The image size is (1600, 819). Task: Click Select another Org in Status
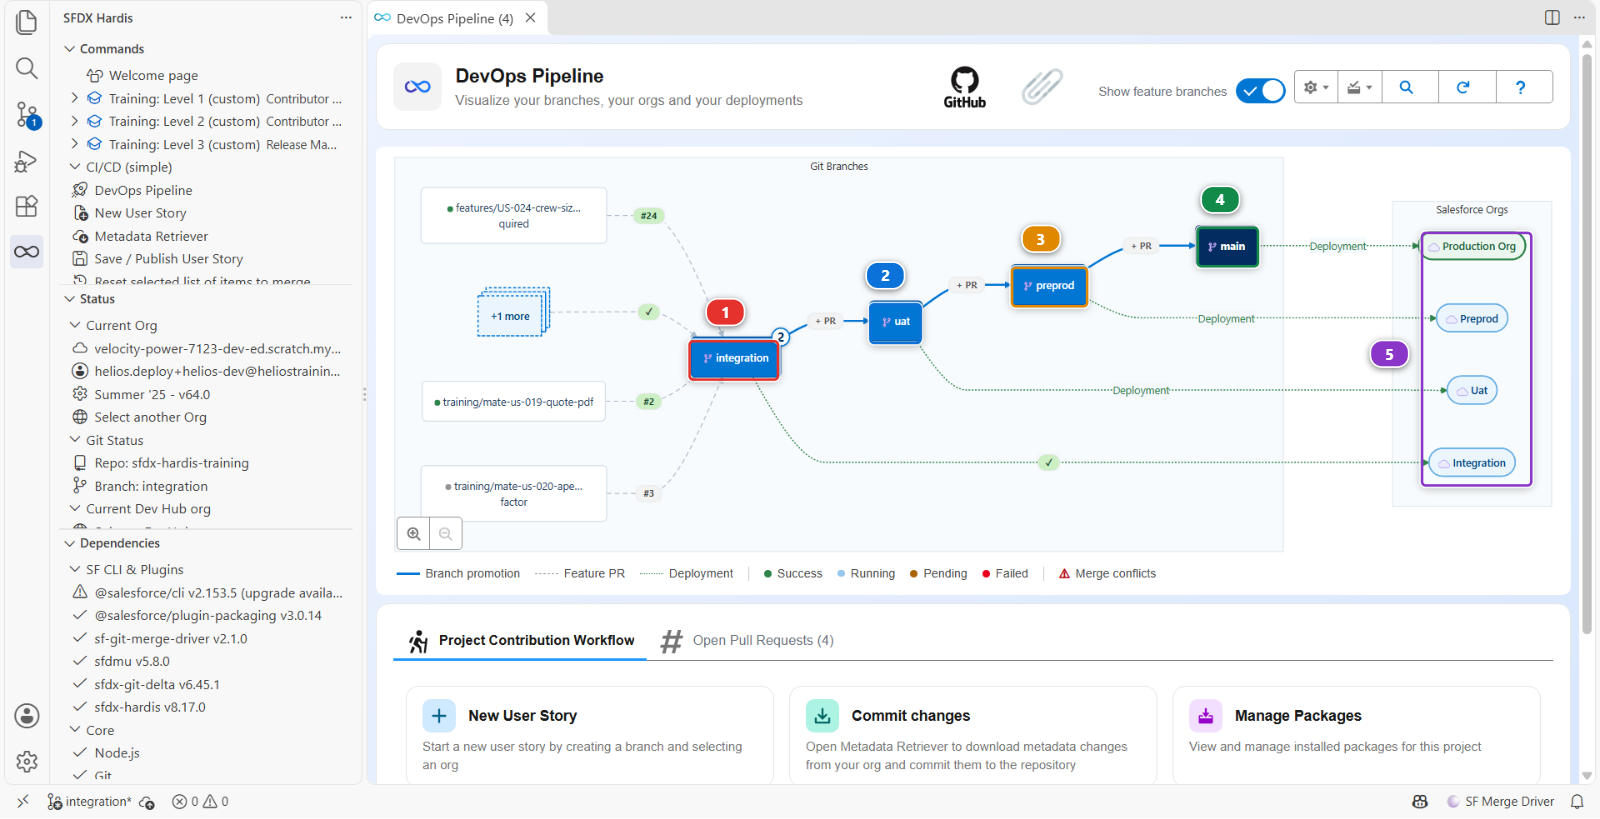point(150,417)
